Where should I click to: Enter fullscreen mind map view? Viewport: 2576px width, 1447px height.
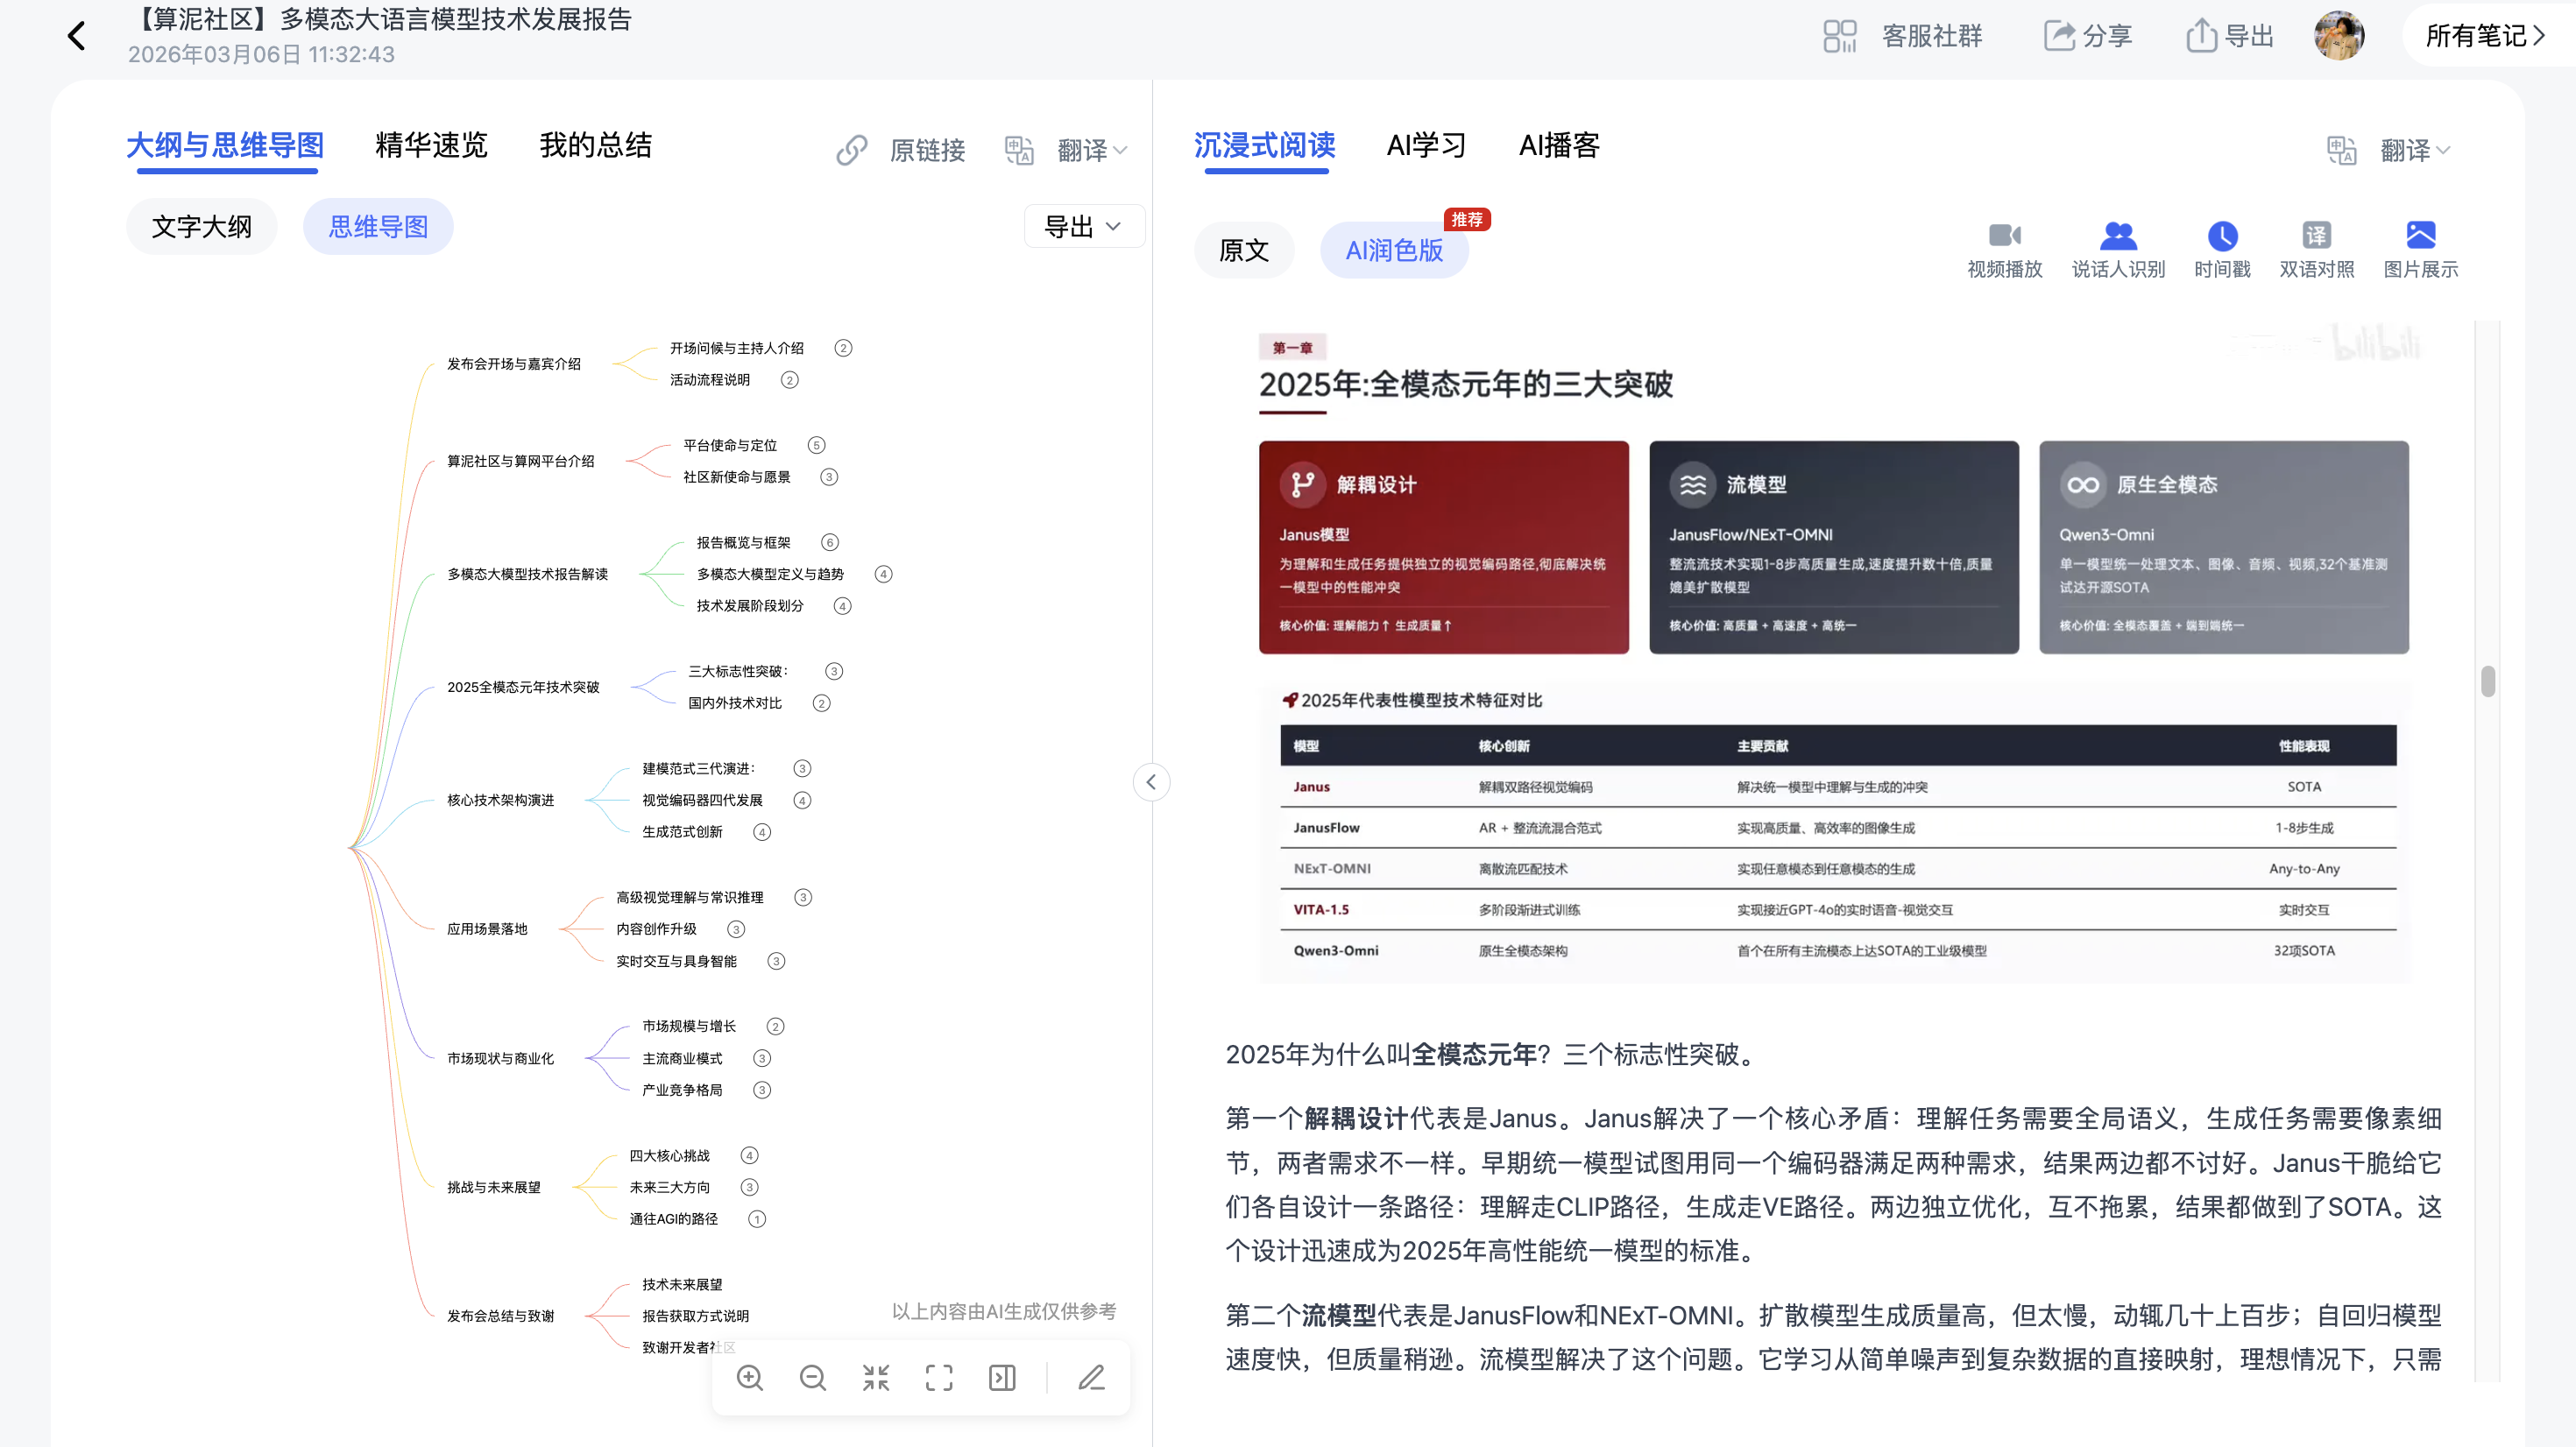point(939,1378)
